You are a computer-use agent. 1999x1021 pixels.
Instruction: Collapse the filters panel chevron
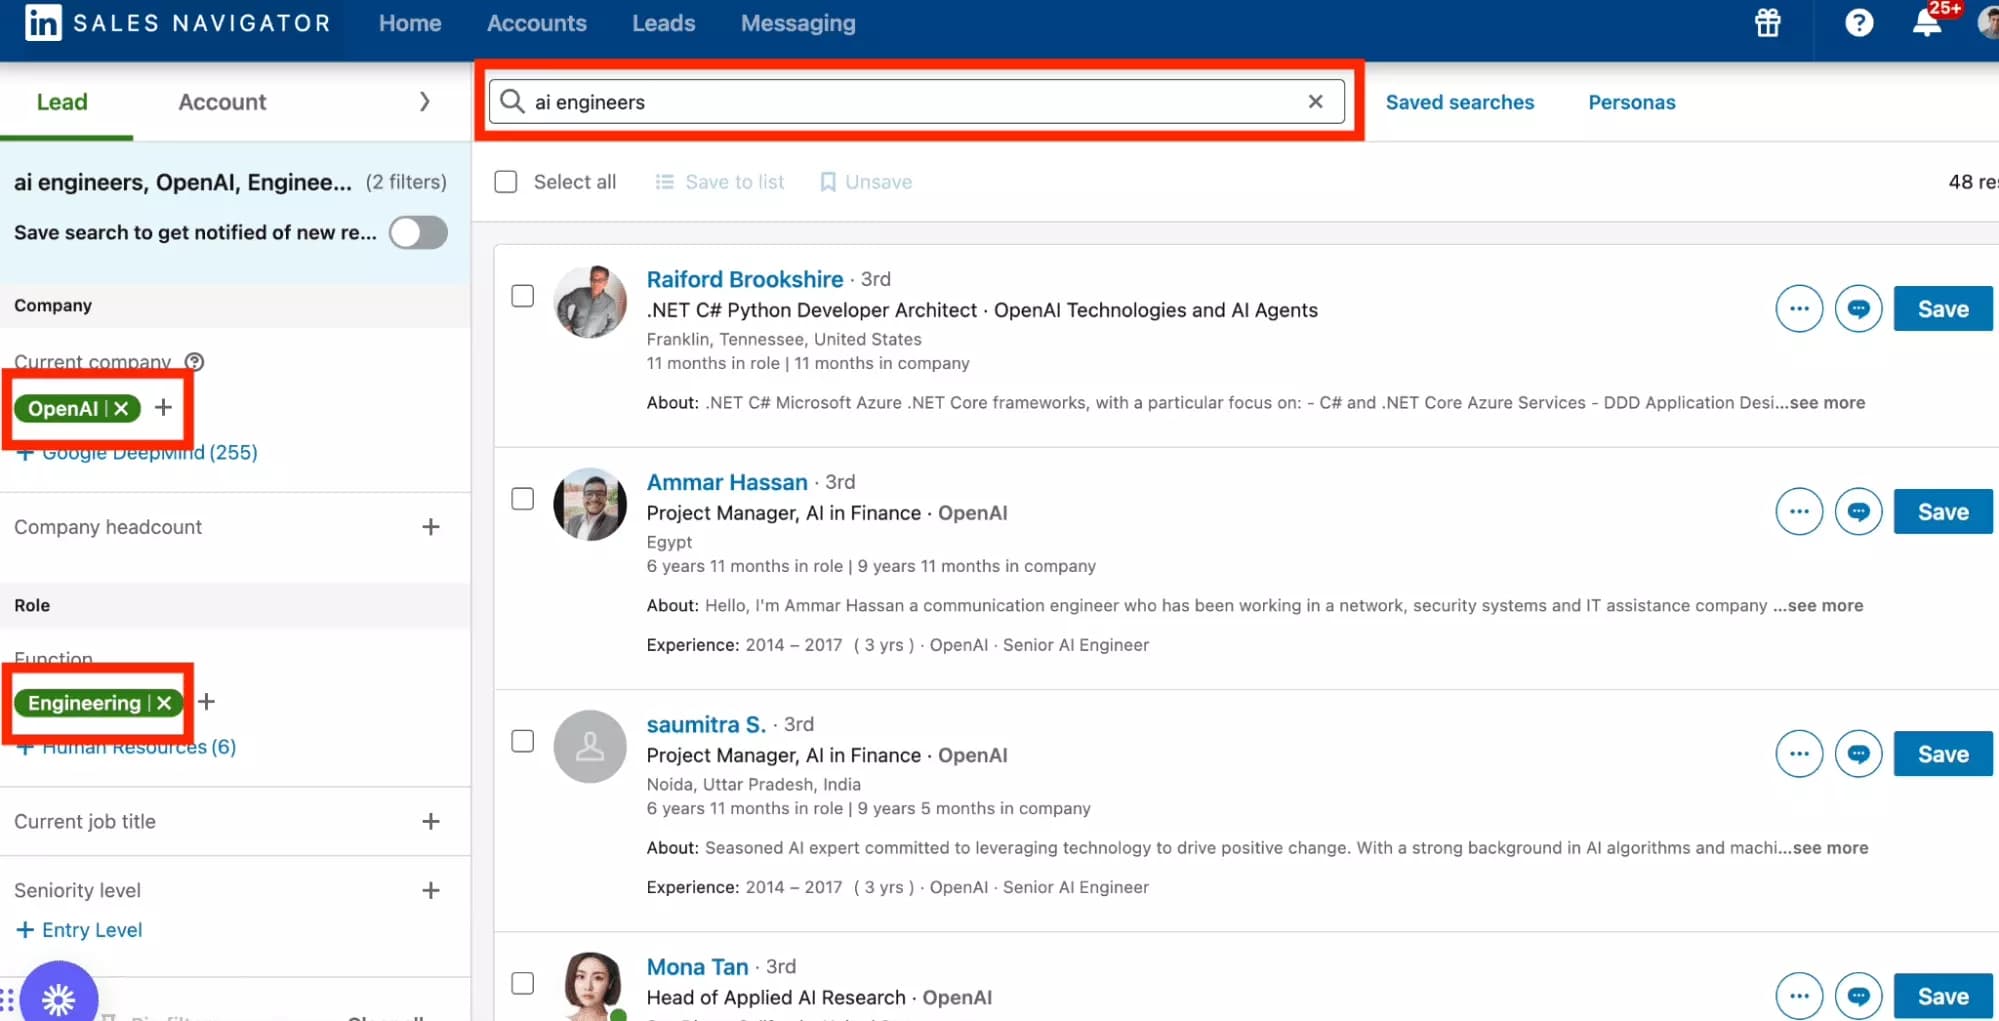424,102
